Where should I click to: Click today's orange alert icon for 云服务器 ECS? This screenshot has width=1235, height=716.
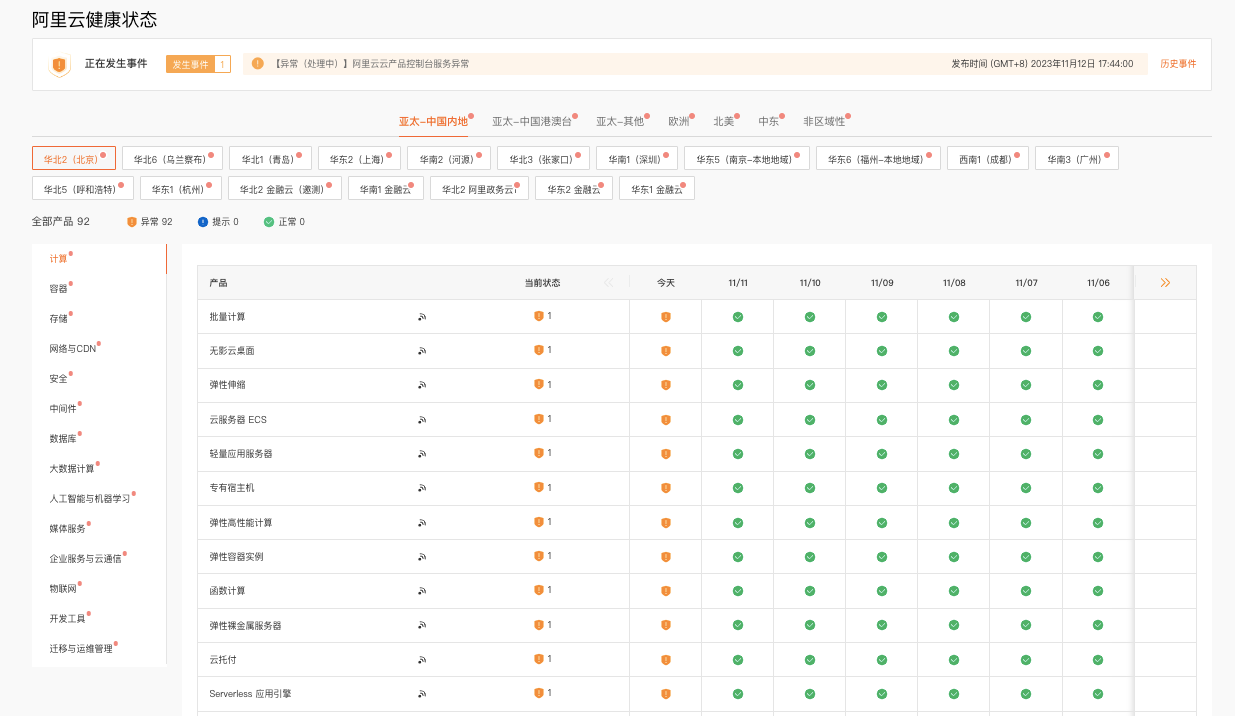(x=666, y=420)
